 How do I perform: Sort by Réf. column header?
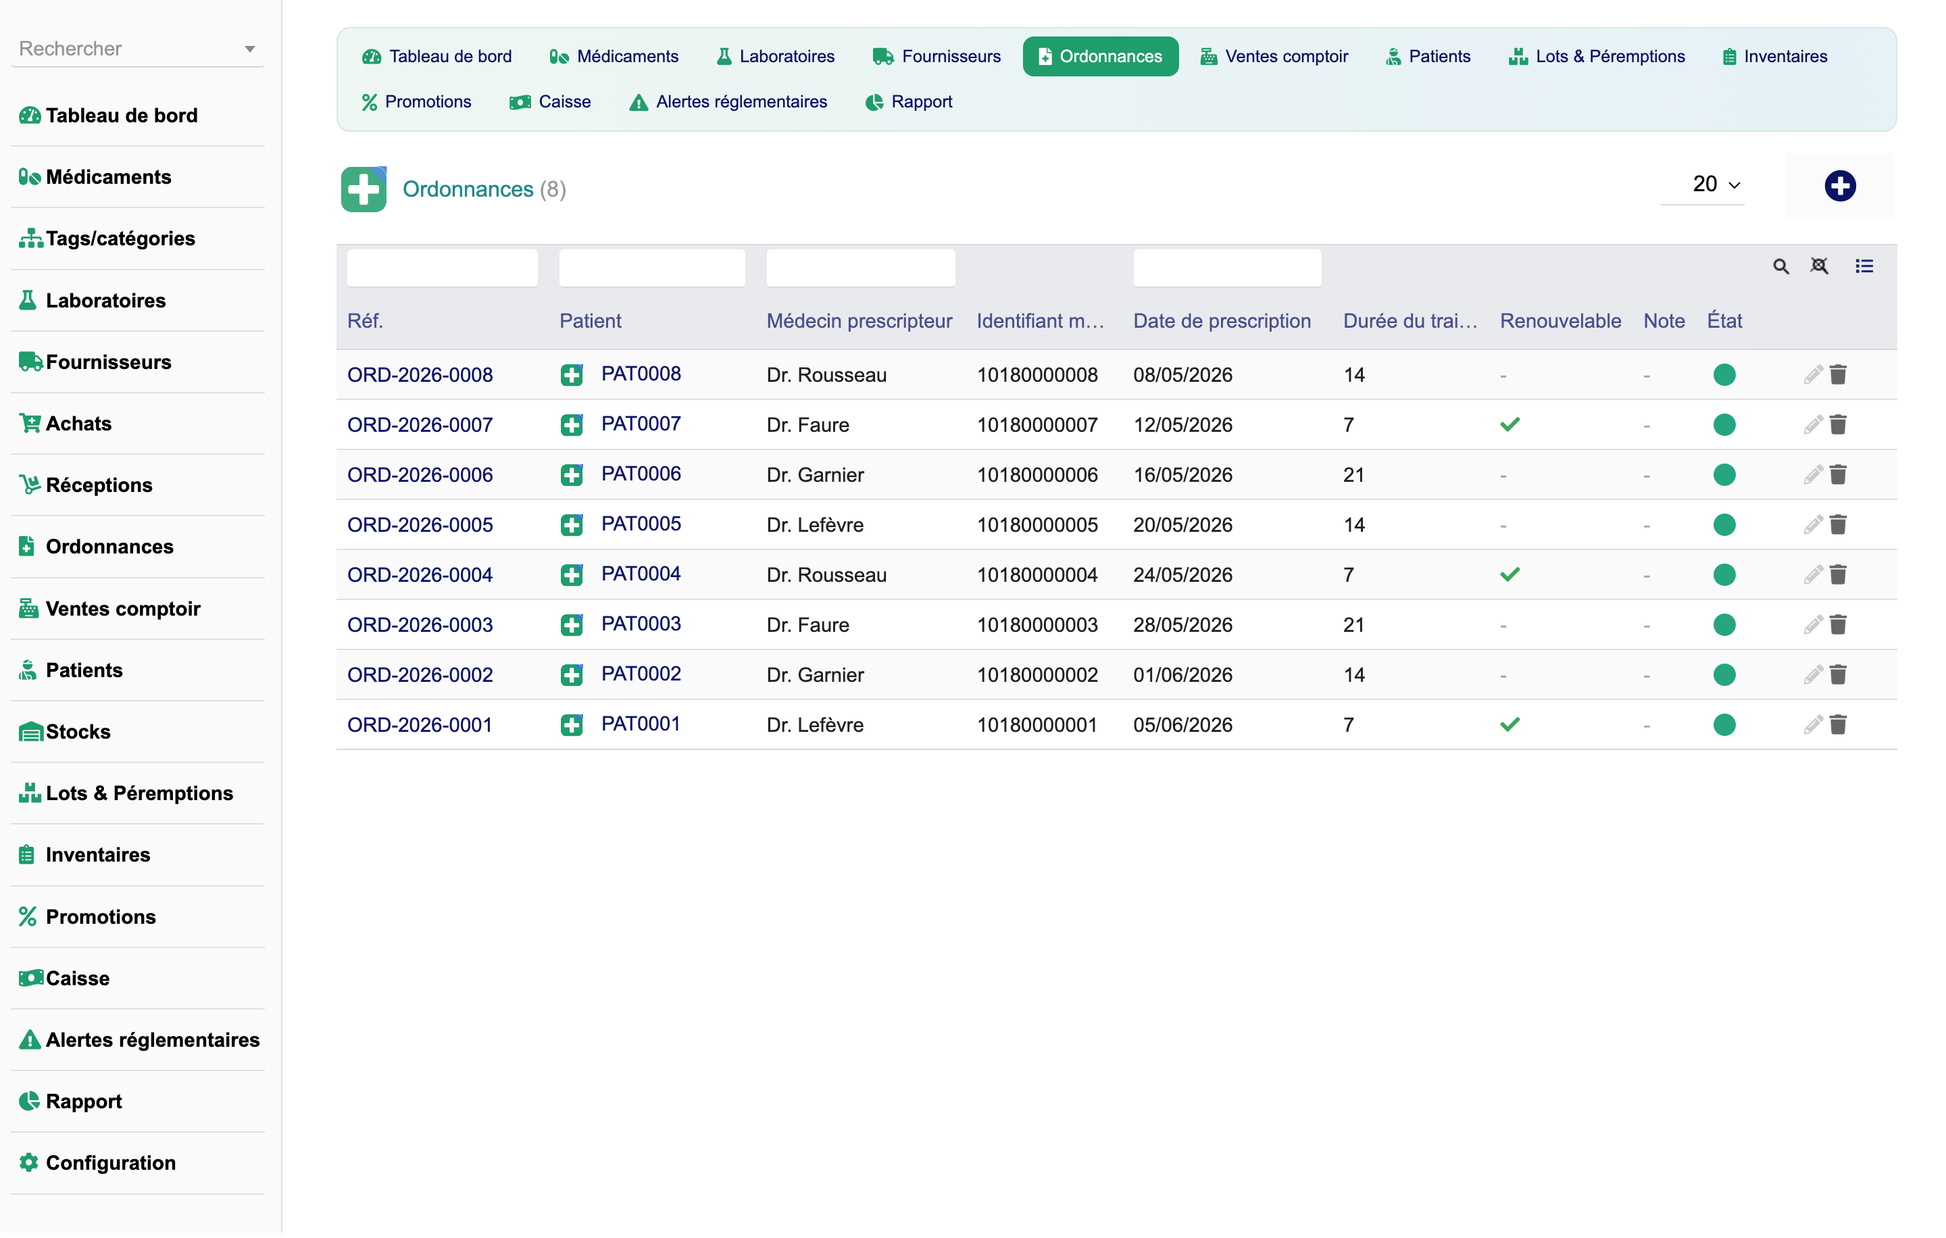pyautogui.click(x=365, y=321)
